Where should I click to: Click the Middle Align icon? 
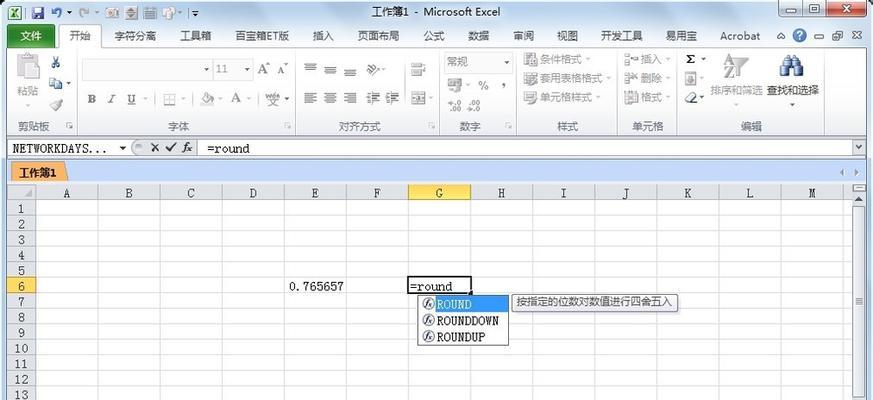[x=330, y=69]
